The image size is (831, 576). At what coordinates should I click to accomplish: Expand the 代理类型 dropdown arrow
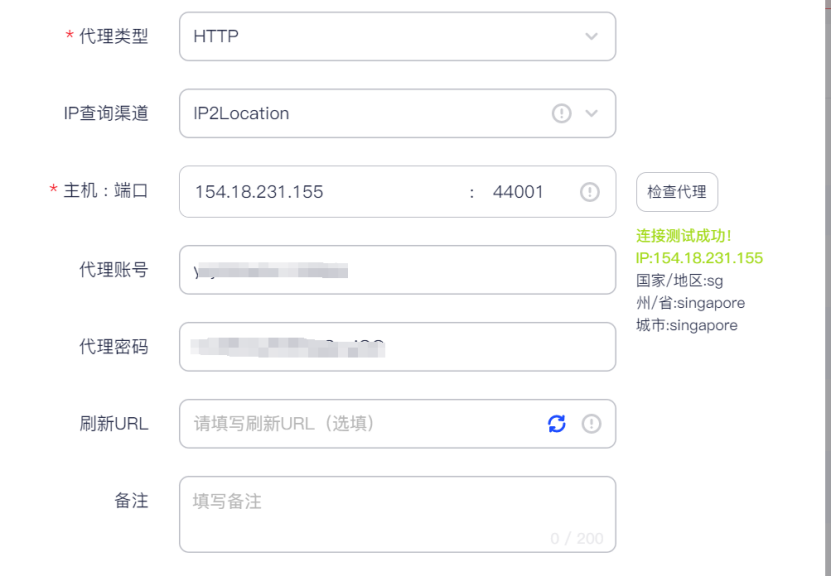click(x=591, y=37)
